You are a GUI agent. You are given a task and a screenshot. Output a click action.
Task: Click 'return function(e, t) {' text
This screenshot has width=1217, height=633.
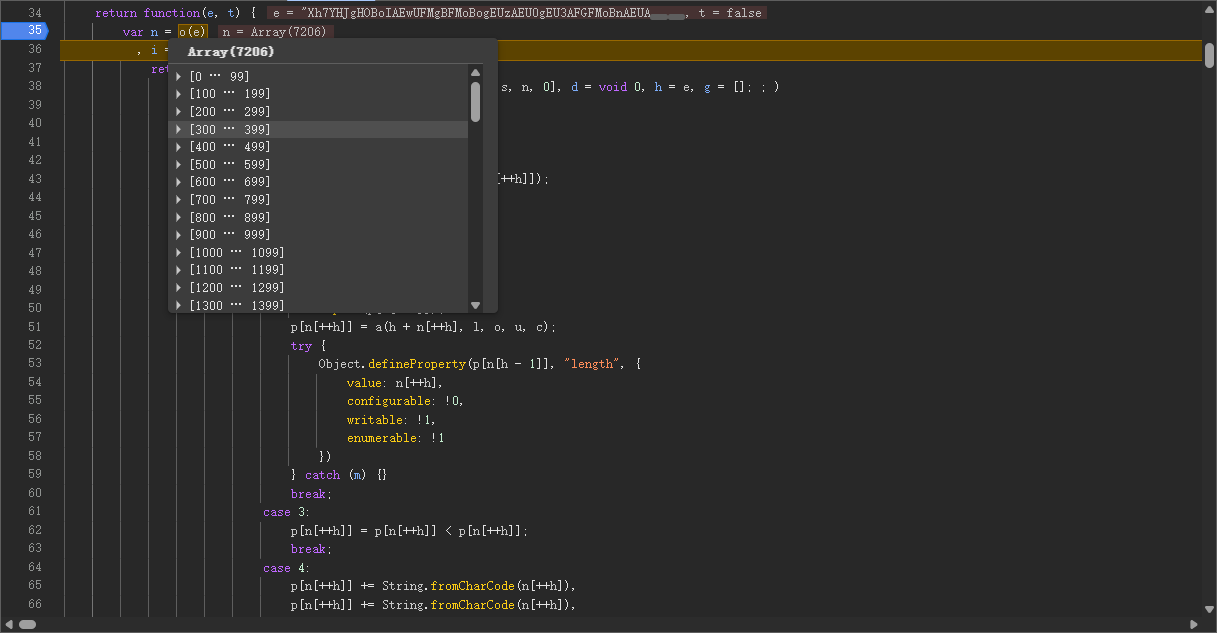click(176, 14)
